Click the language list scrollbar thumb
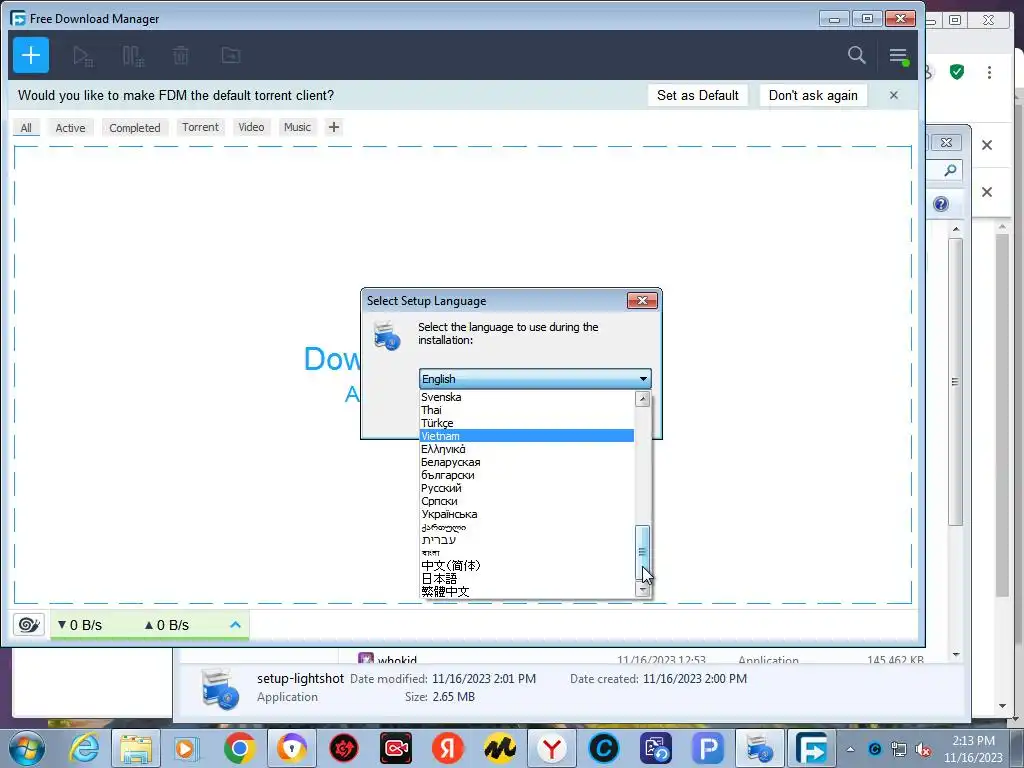This screenshot has height=768, width=1024. click(643, 552)
